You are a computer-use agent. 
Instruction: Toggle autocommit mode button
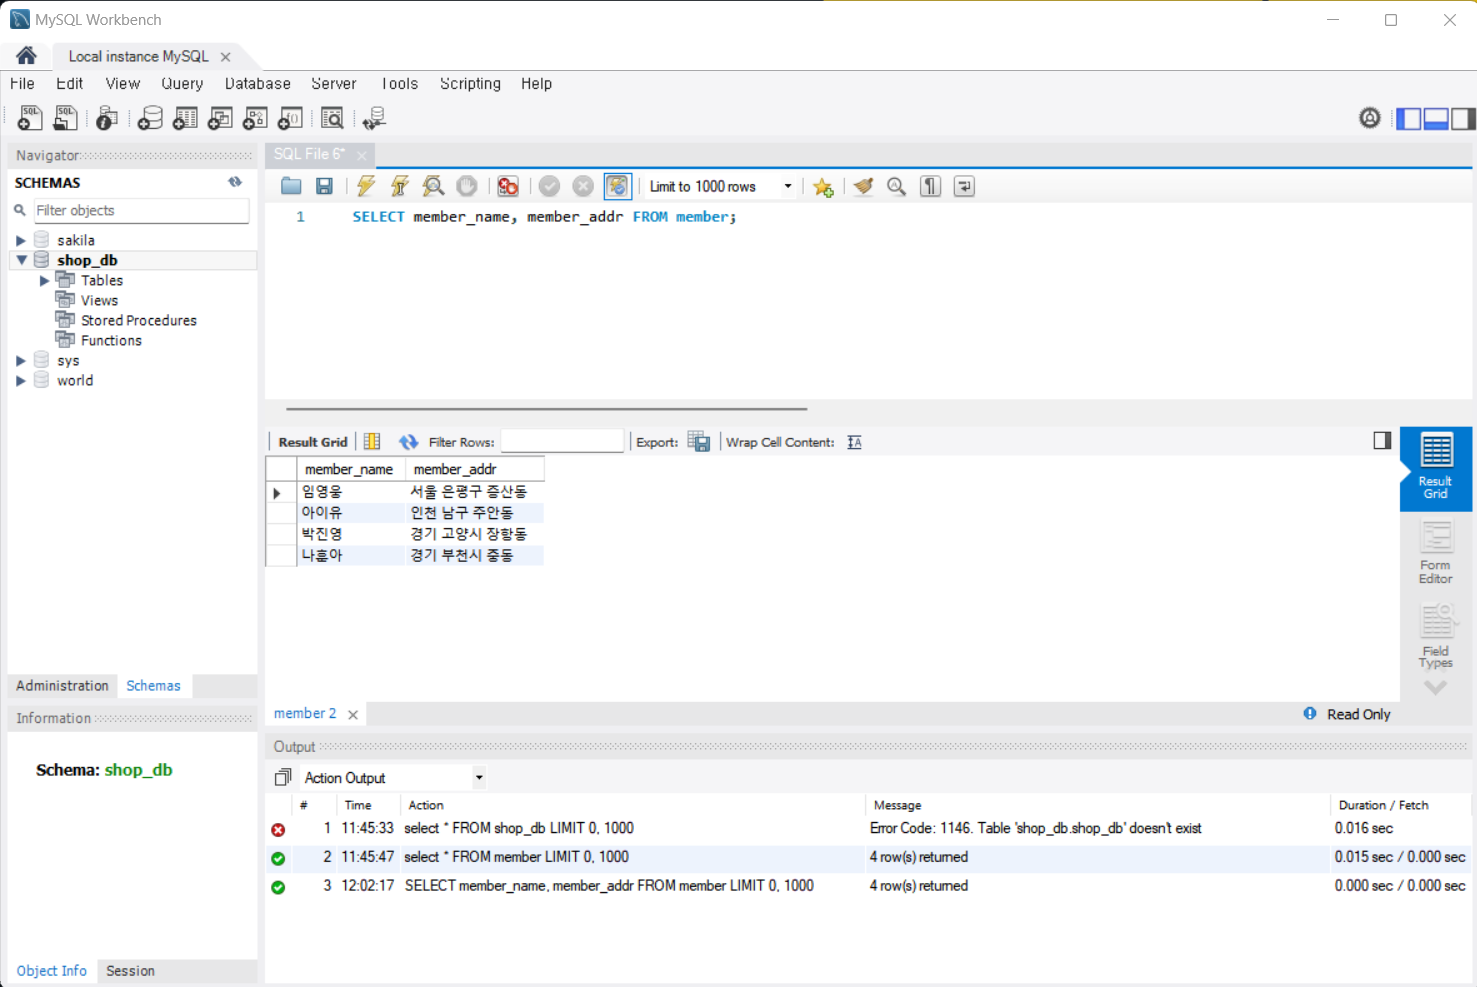pyautogui.click(x=617, y=186)
